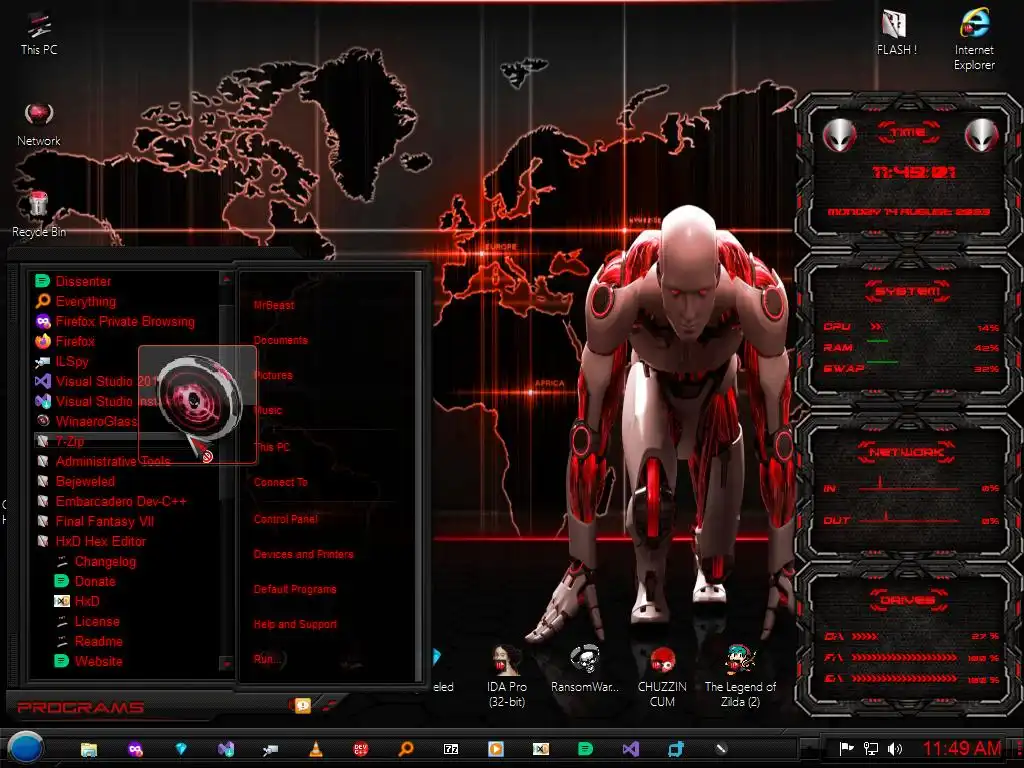Click the PROGRAMS button
Screen dimensions: 1024x768
(x=80, y=707)
